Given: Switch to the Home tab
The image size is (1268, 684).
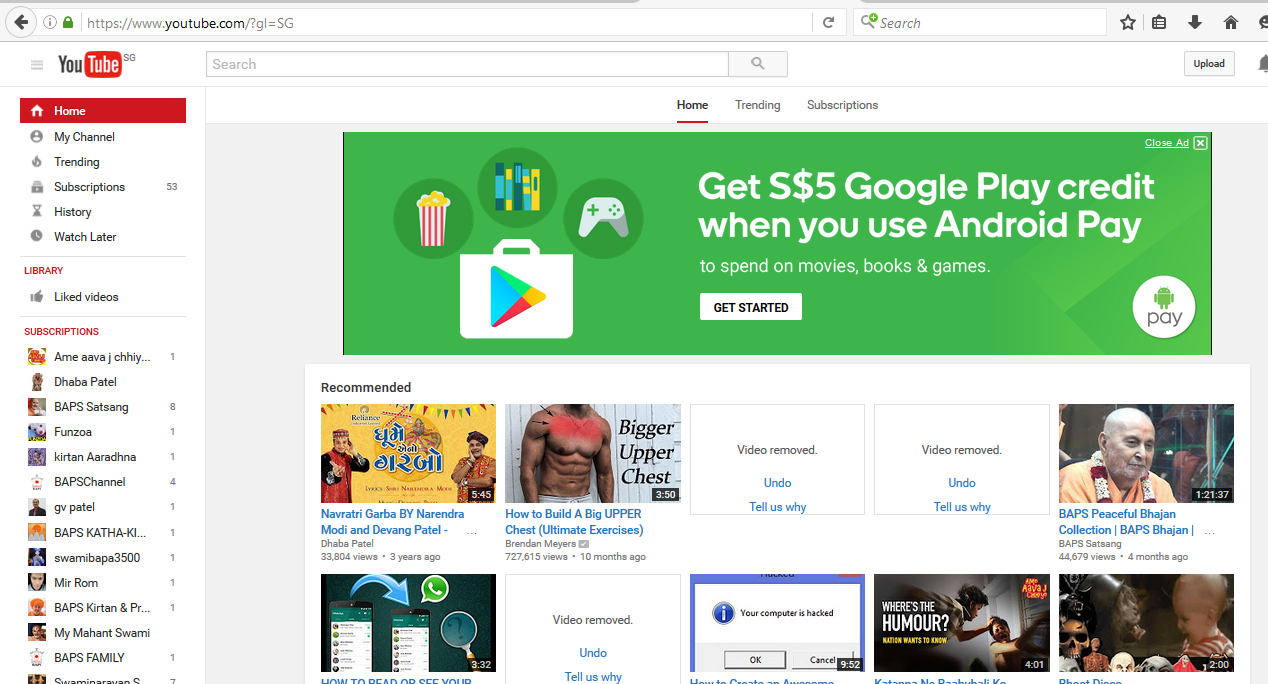Looking at the screenshot, I should click(692, 105).
